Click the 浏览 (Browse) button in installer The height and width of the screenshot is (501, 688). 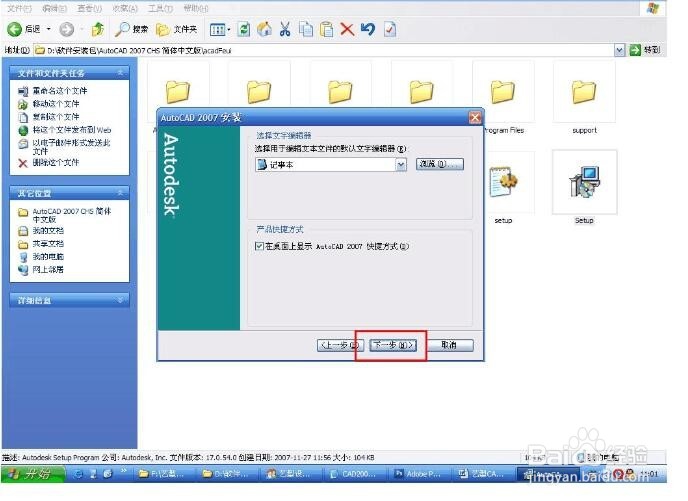(x=439, y=164)
